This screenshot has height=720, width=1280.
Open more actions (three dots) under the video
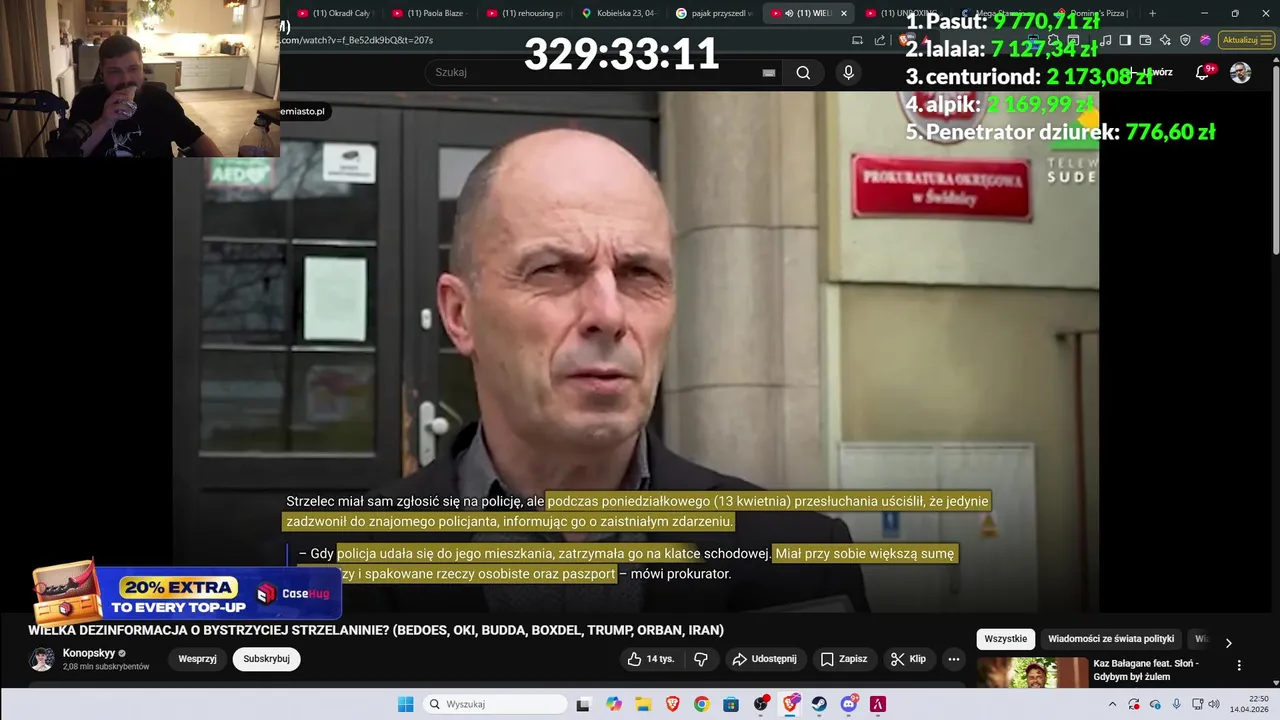(x=953, y=659)
